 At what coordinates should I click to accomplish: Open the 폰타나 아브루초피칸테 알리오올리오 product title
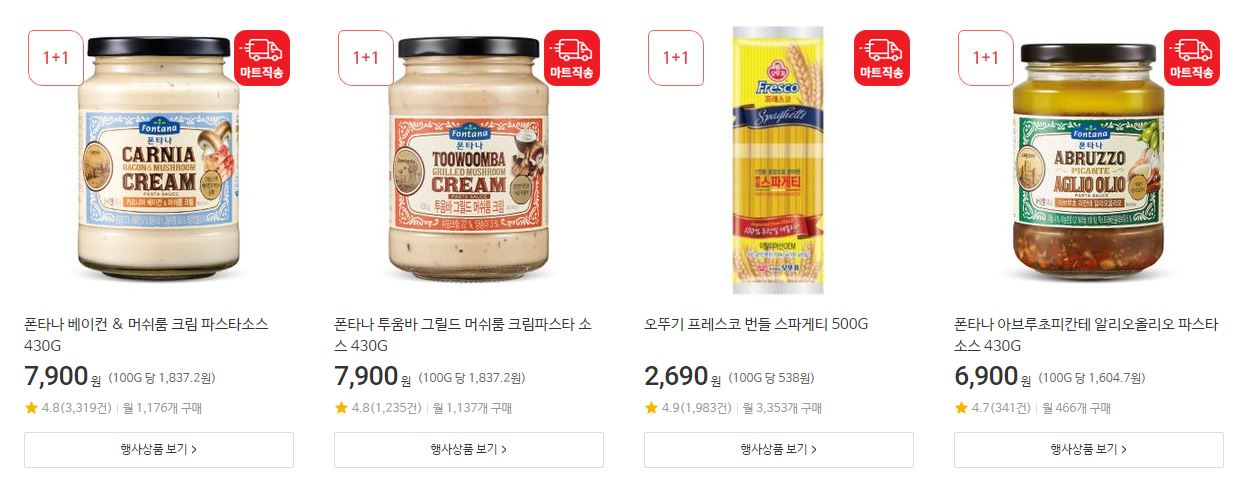[1086, 335]
